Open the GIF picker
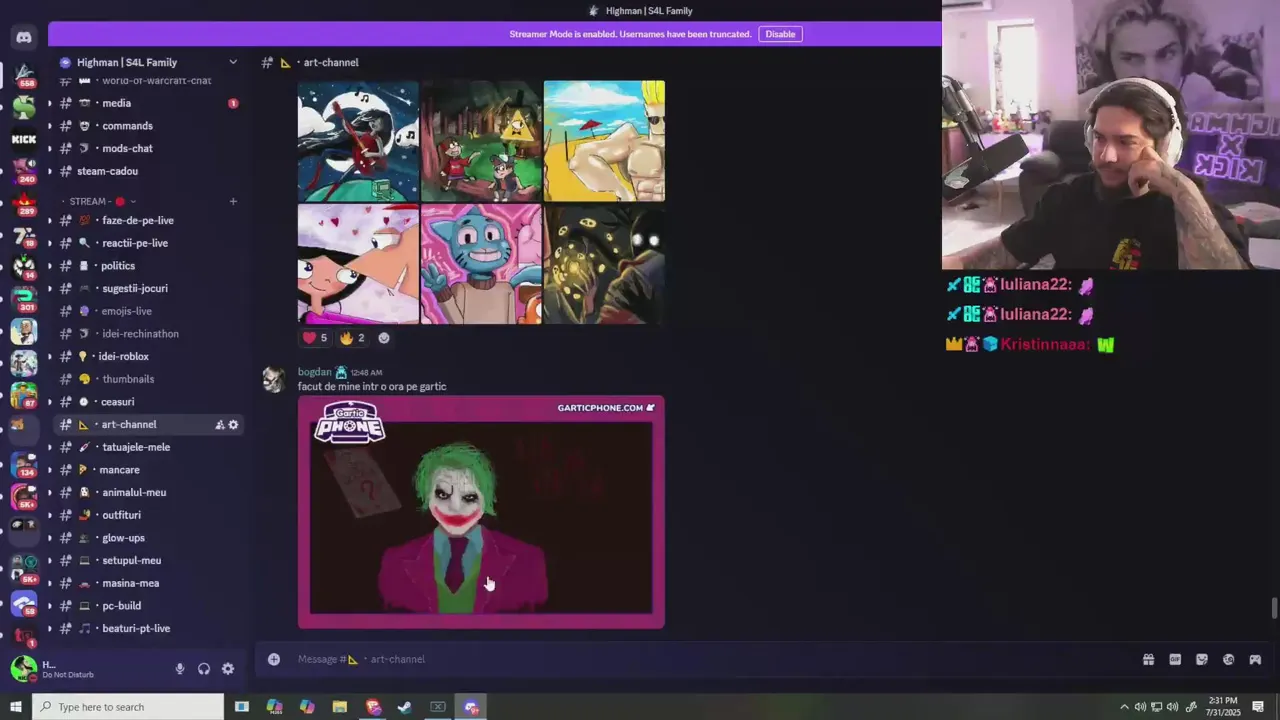Screen dimensions: 1280x720 coord(1175,659)
